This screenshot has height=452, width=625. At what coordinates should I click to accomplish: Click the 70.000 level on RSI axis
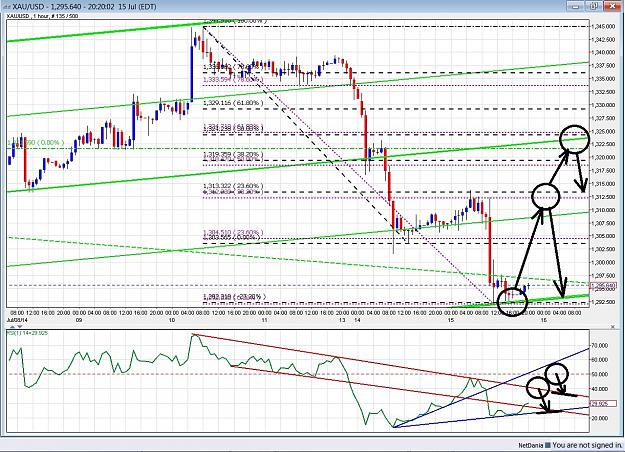(599, 345)
